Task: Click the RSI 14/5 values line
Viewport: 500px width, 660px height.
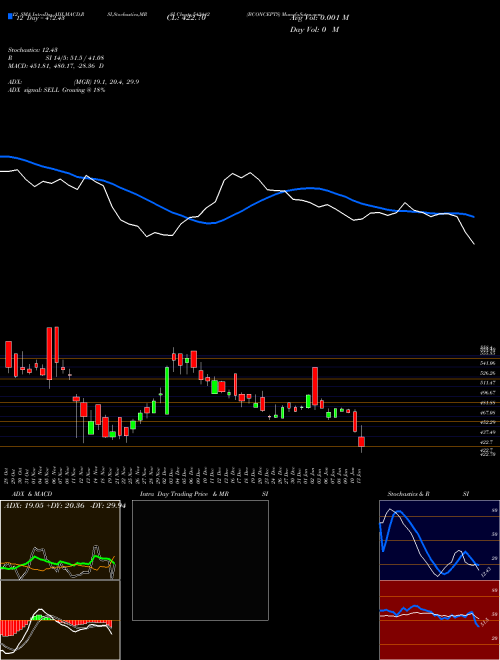Action: tap(56, 58)
